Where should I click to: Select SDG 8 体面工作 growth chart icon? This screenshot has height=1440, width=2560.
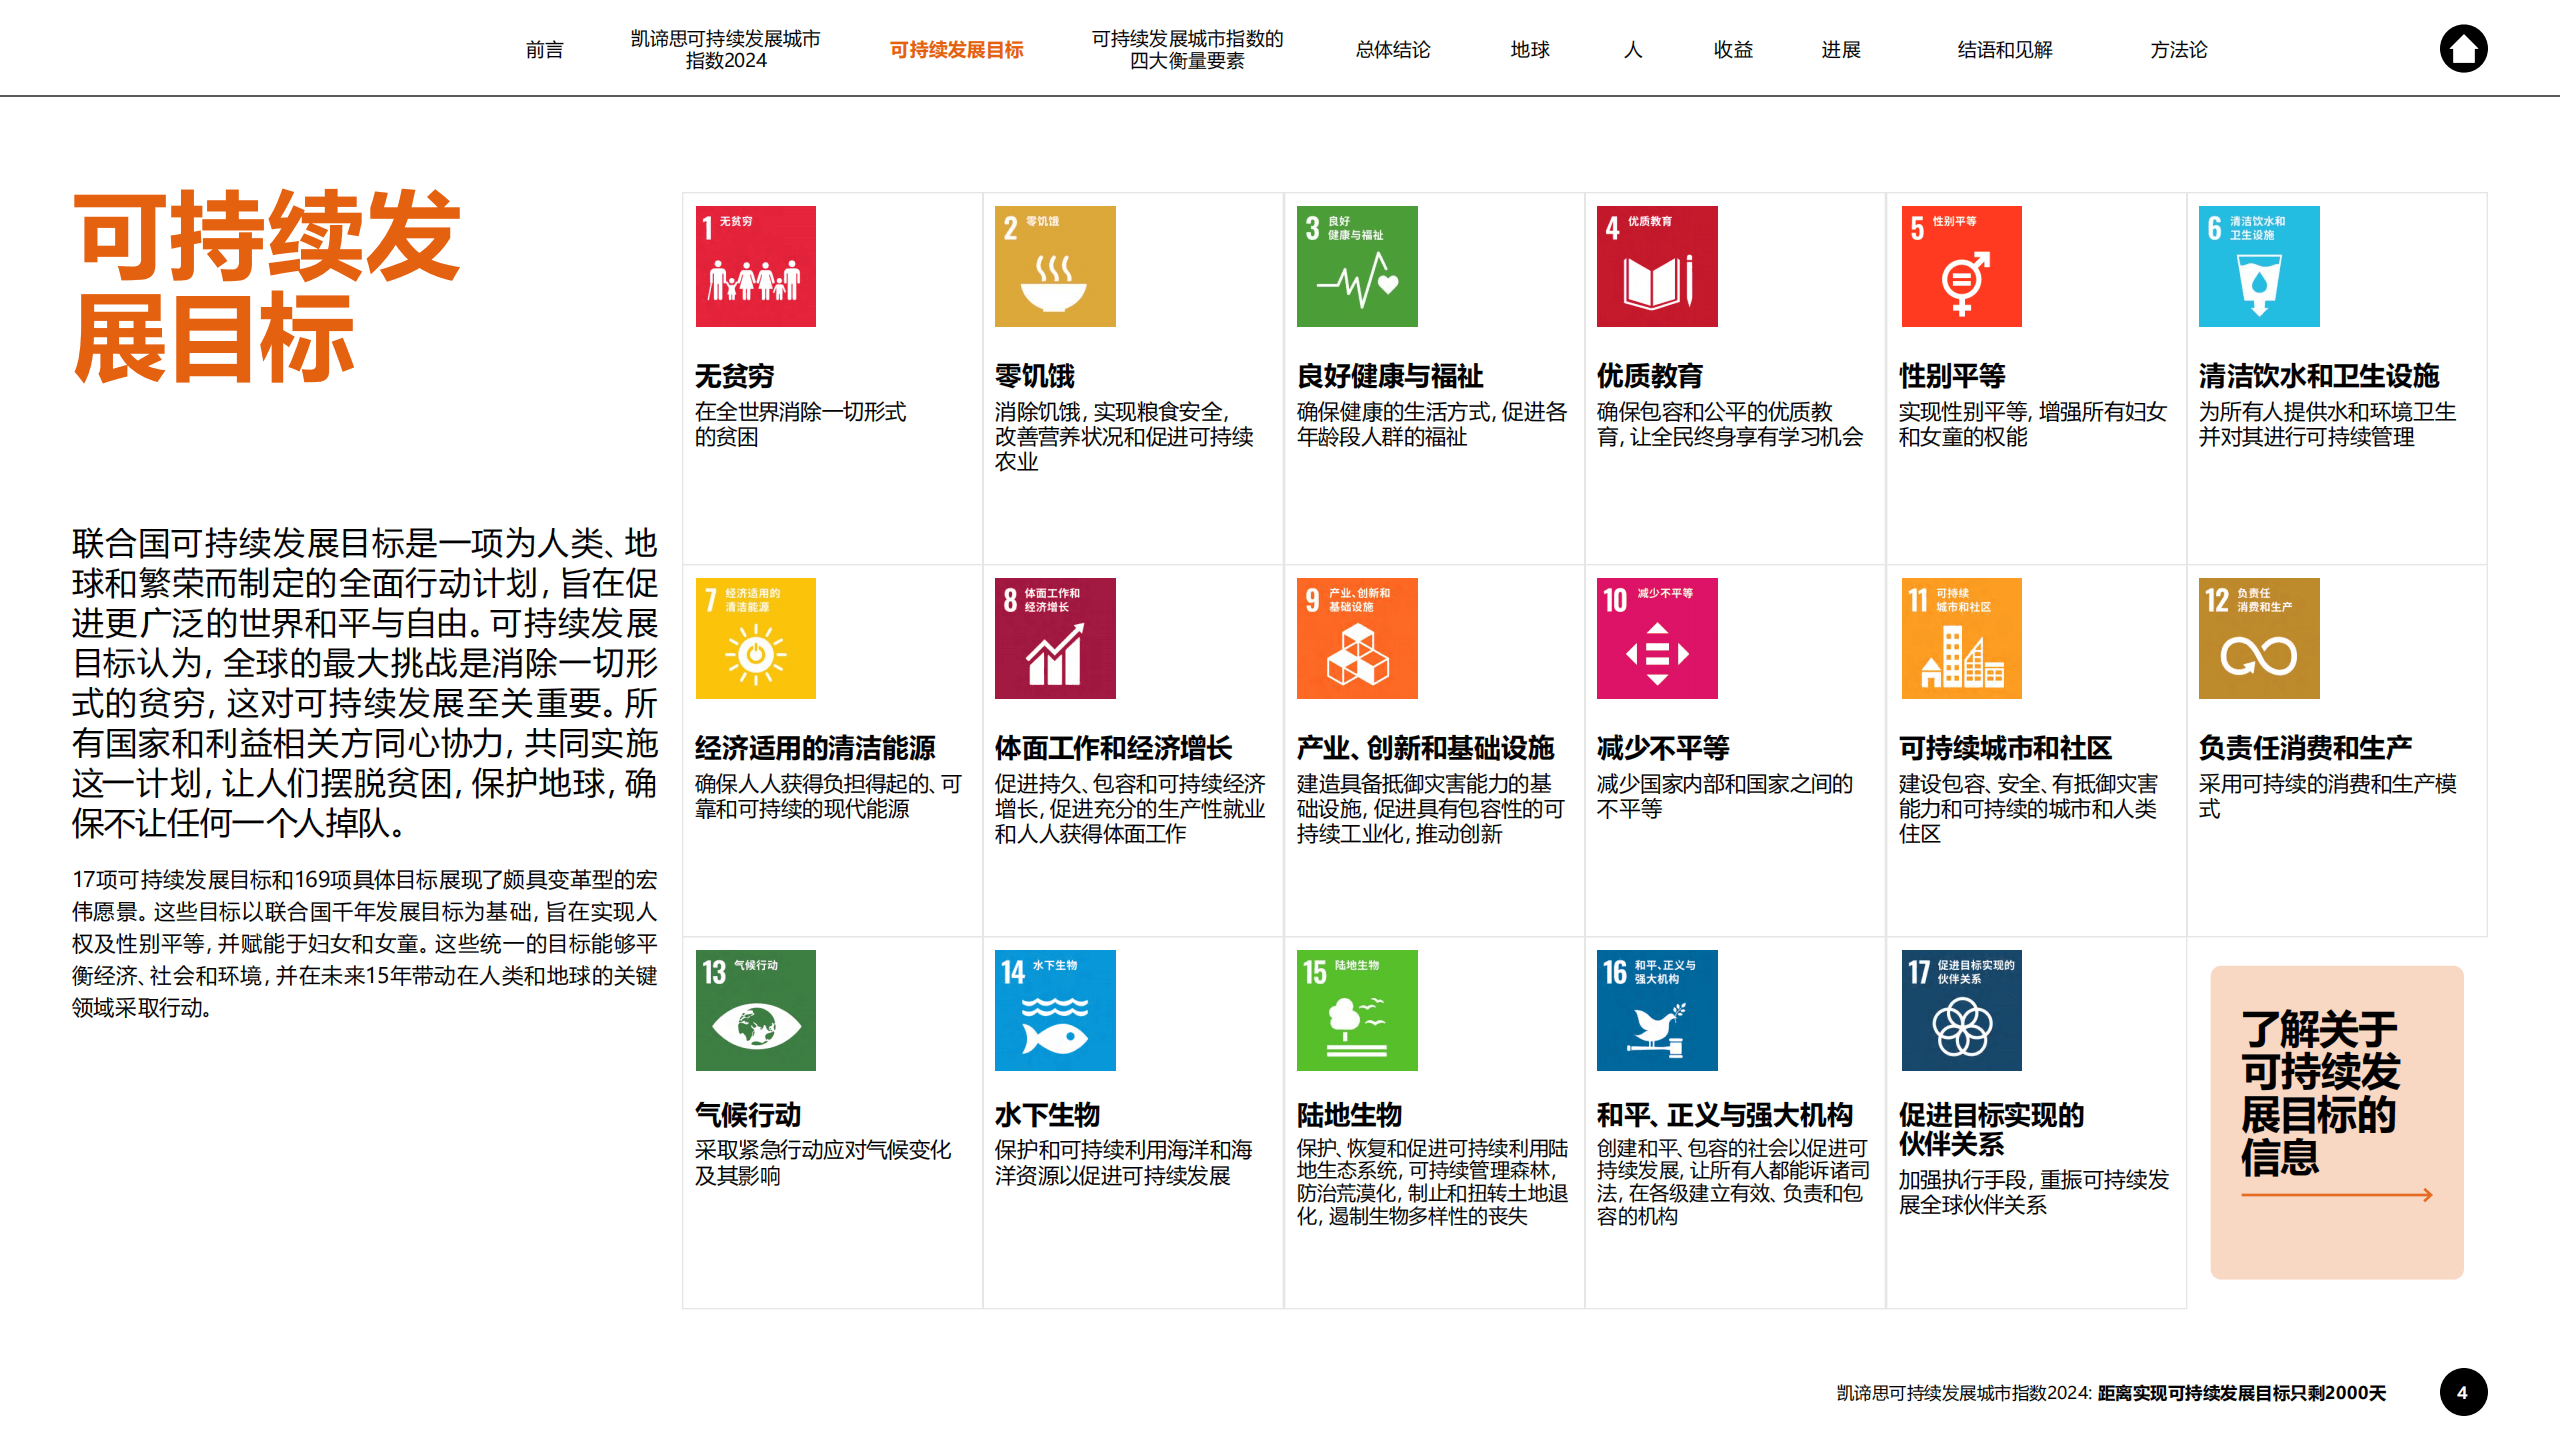(x=1055, y=638)
